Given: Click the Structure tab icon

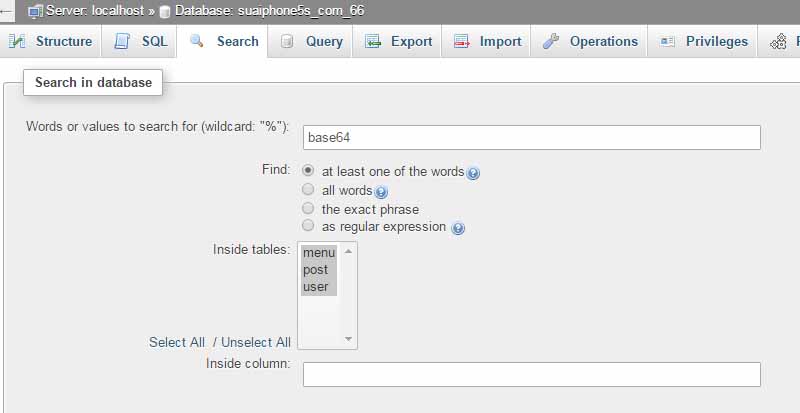Looking at the screenshot, I should click(x=17, y=42).
